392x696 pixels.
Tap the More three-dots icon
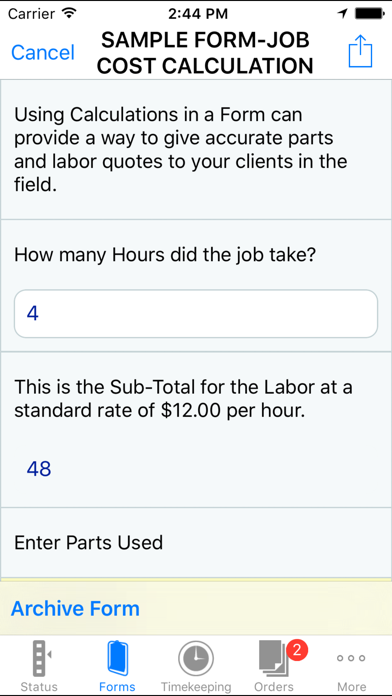coord(351,658)
